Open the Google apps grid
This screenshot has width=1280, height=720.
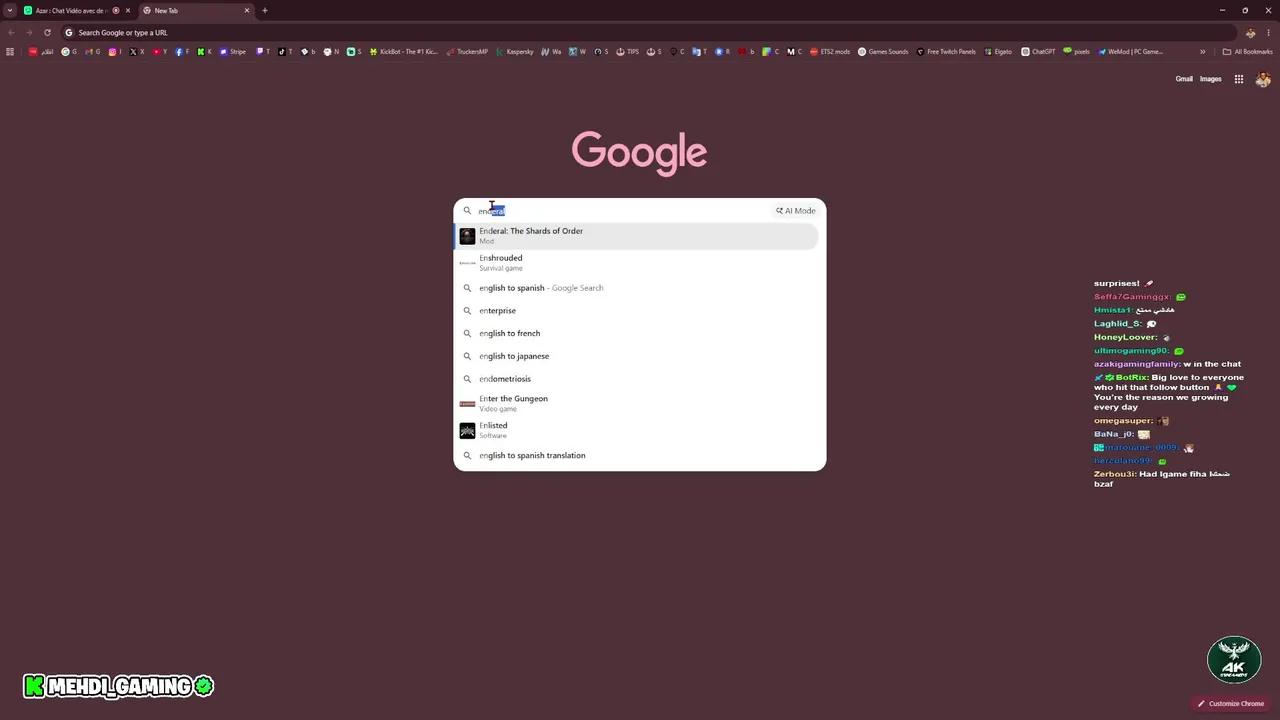click(1238, 79)
